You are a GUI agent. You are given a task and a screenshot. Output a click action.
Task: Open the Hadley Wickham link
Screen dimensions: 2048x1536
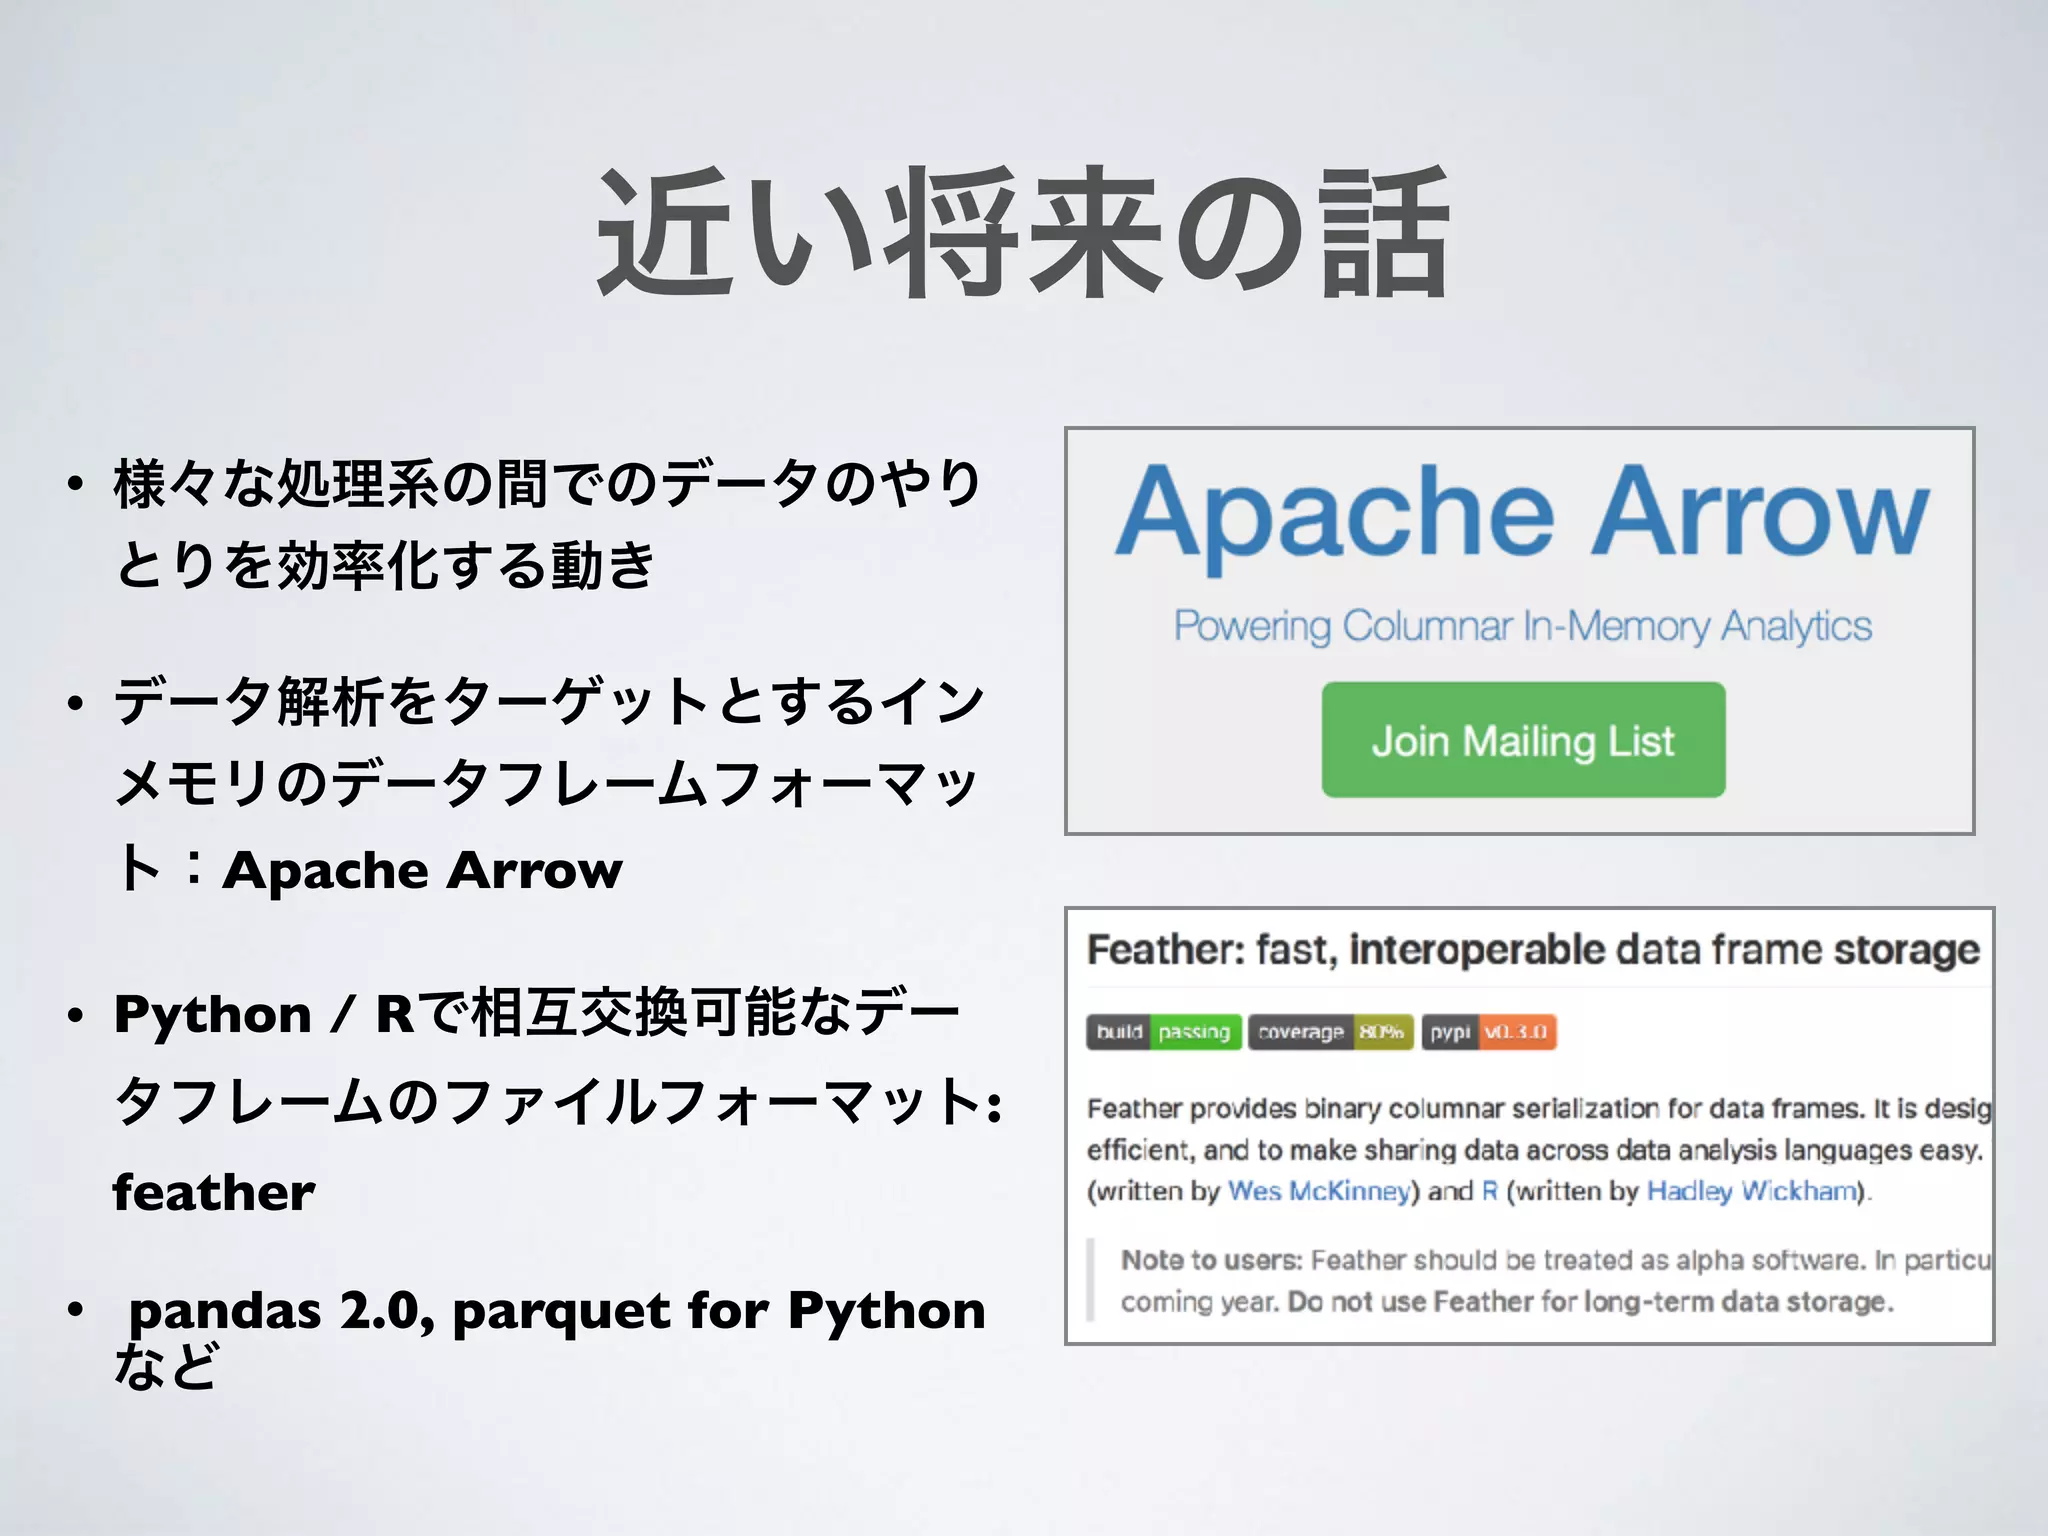[x=1753, y=1191]
